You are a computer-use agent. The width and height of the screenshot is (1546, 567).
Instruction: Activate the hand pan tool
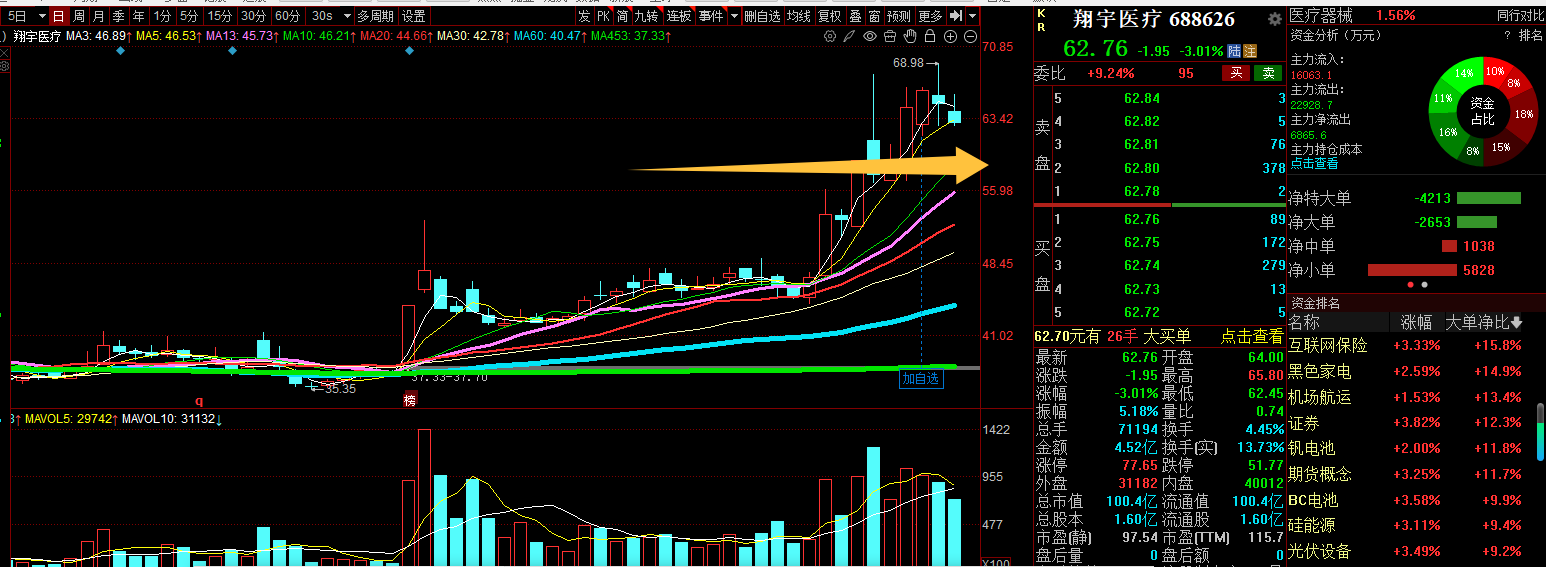[x=910, y=36]
